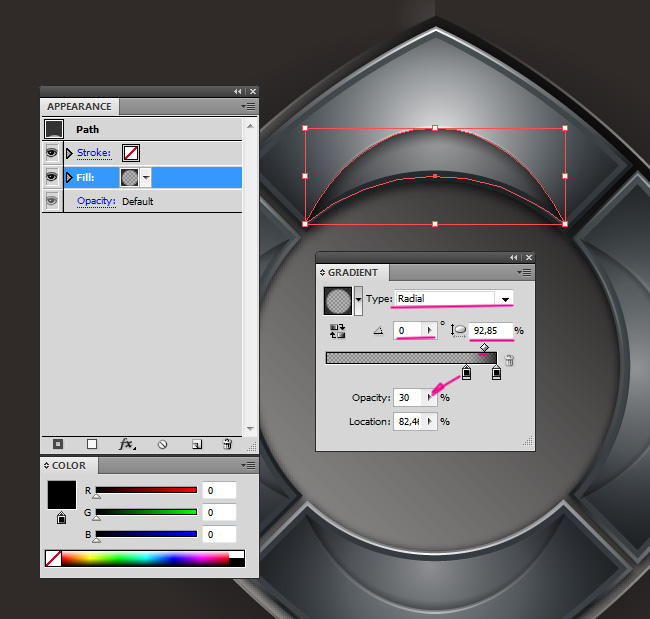Toggle visibility of the Fill attribute
Image resolution: width=650 pixels, height=619 pixels.
pos(52,177)
